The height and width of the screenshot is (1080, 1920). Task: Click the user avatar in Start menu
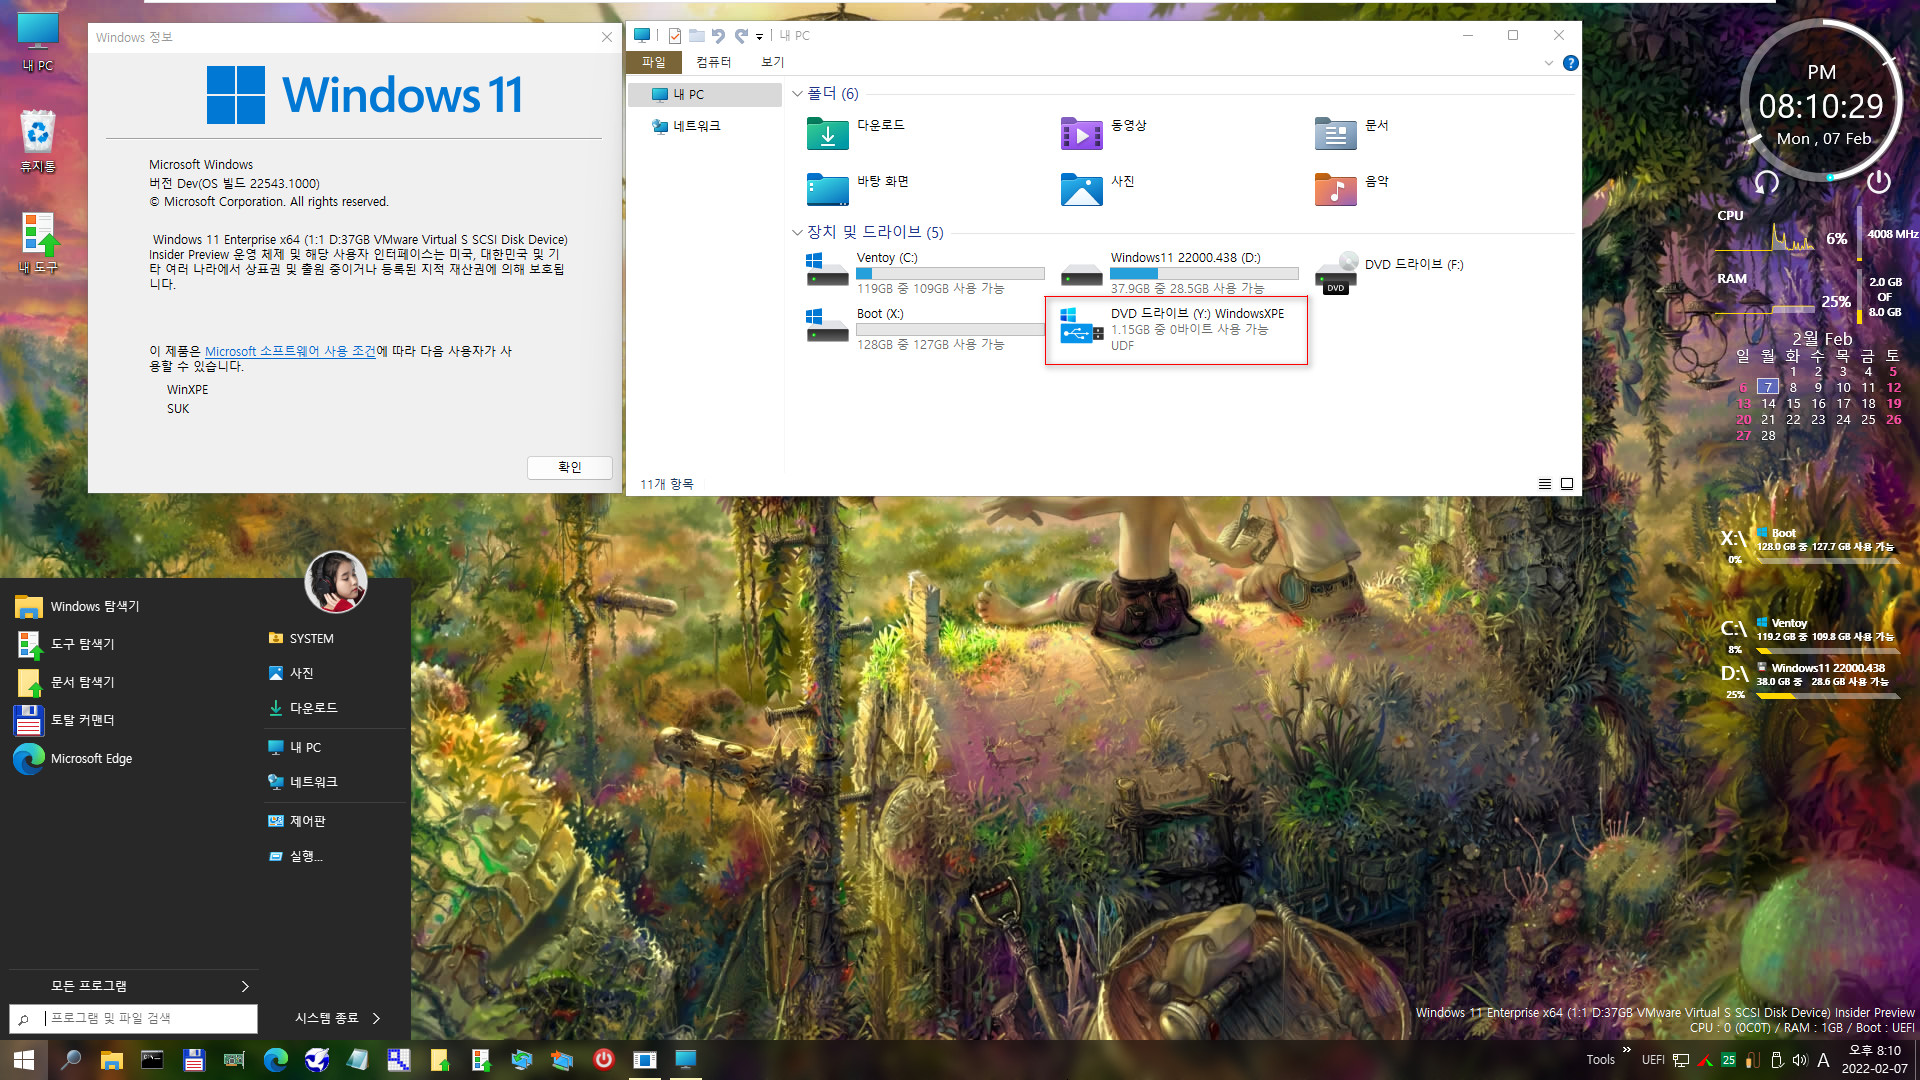click(x=336, y=582)
